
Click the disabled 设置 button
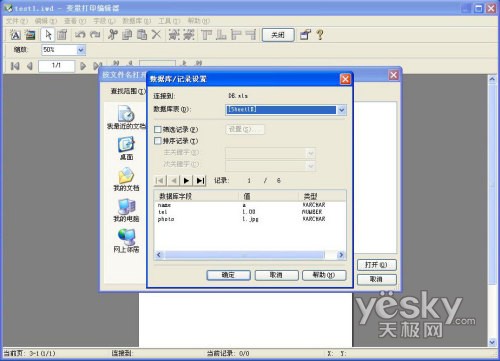tap(245, 129)
